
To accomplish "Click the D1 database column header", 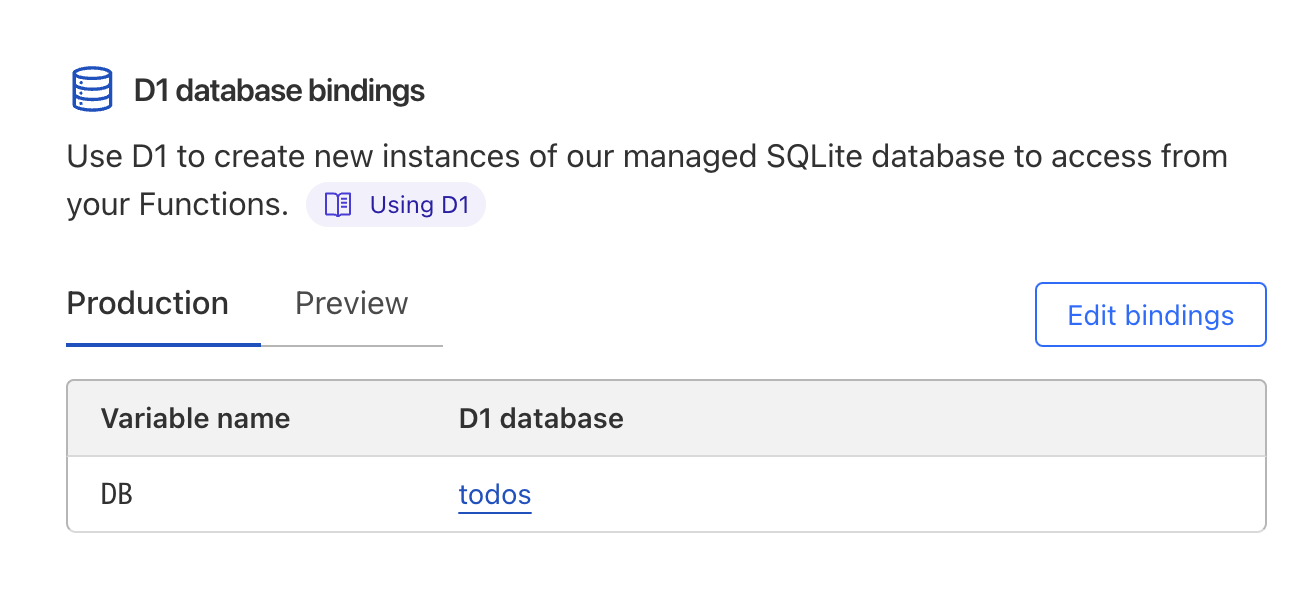I will (x=541, y=418).
